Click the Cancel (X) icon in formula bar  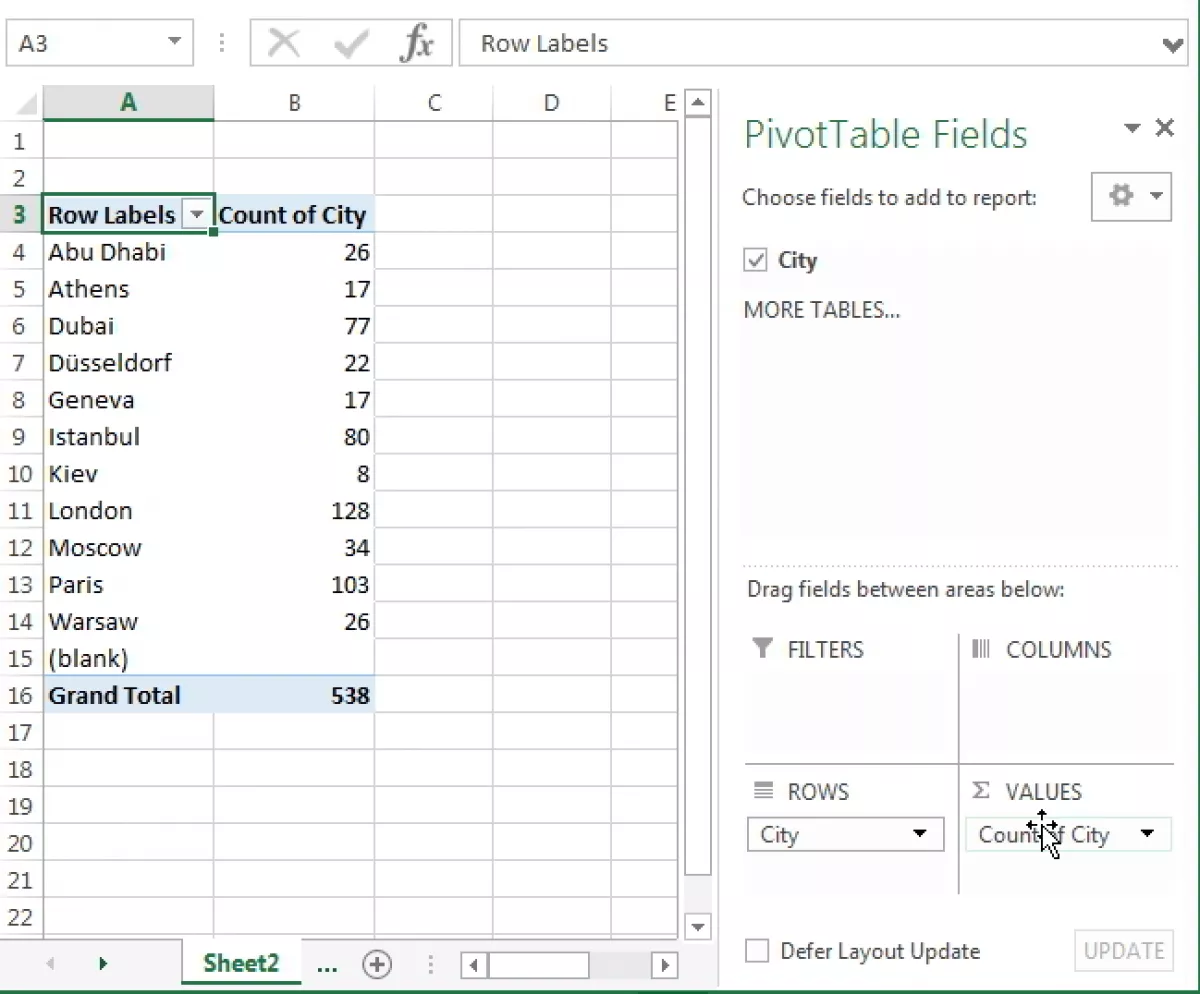coord(283,43)
